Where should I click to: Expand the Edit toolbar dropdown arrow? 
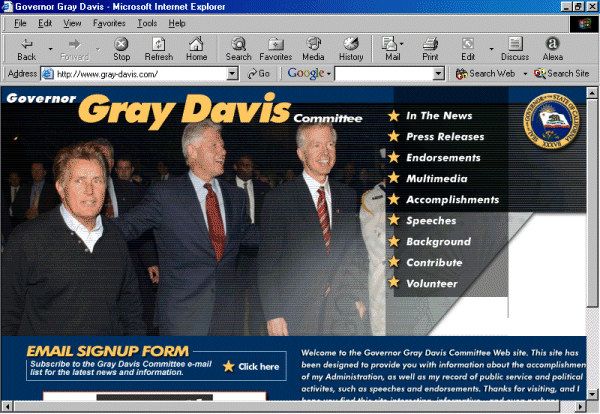coord(491,49)
